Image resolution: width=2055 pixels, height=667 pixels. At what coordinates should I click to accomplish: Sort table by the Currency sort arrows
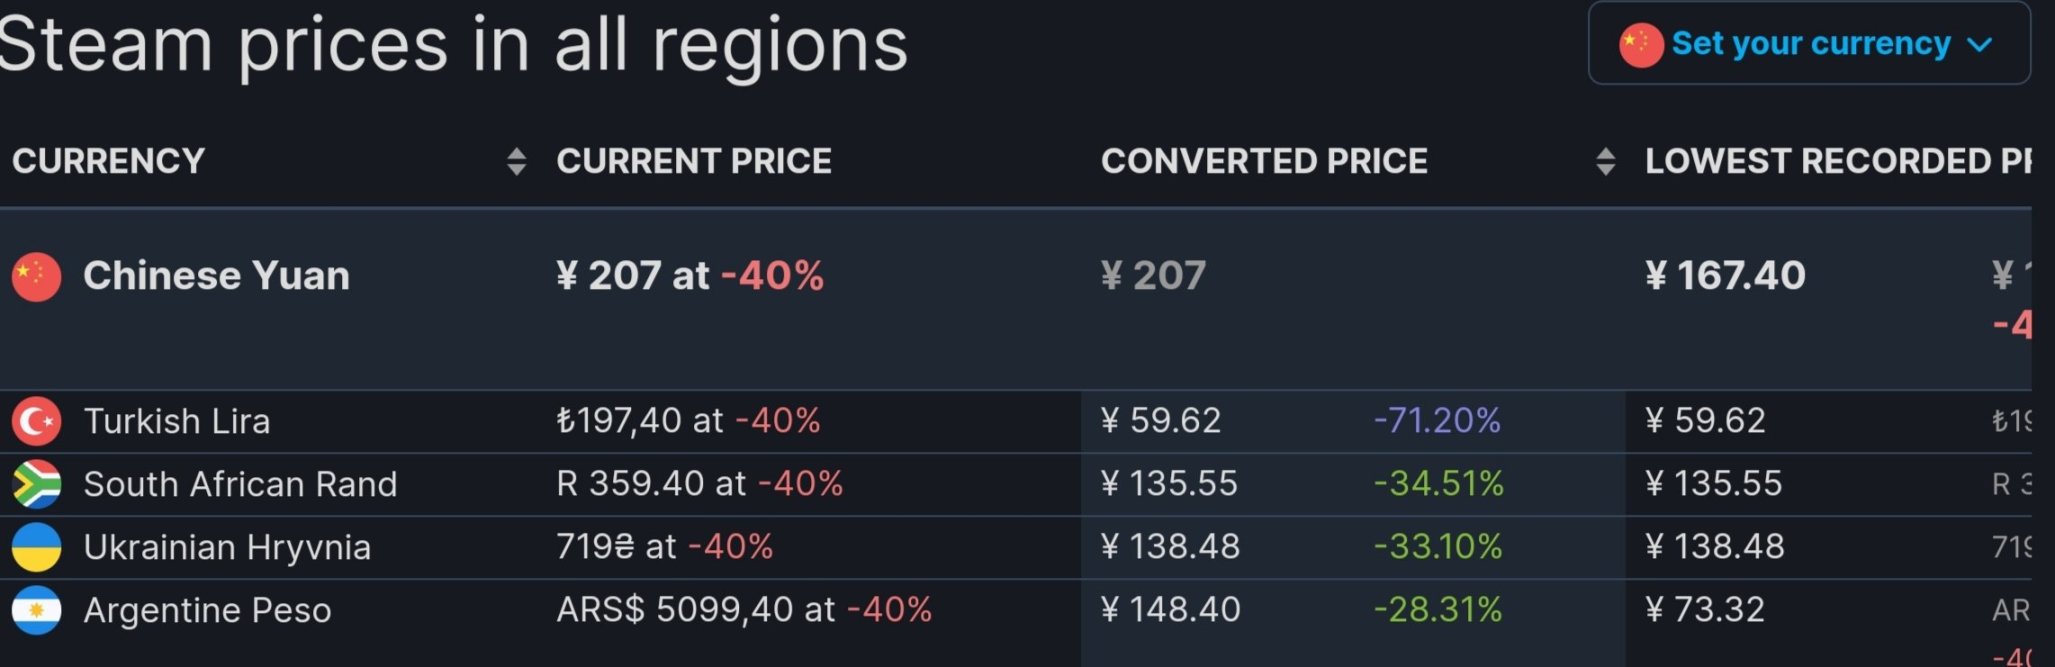point(516,161)
